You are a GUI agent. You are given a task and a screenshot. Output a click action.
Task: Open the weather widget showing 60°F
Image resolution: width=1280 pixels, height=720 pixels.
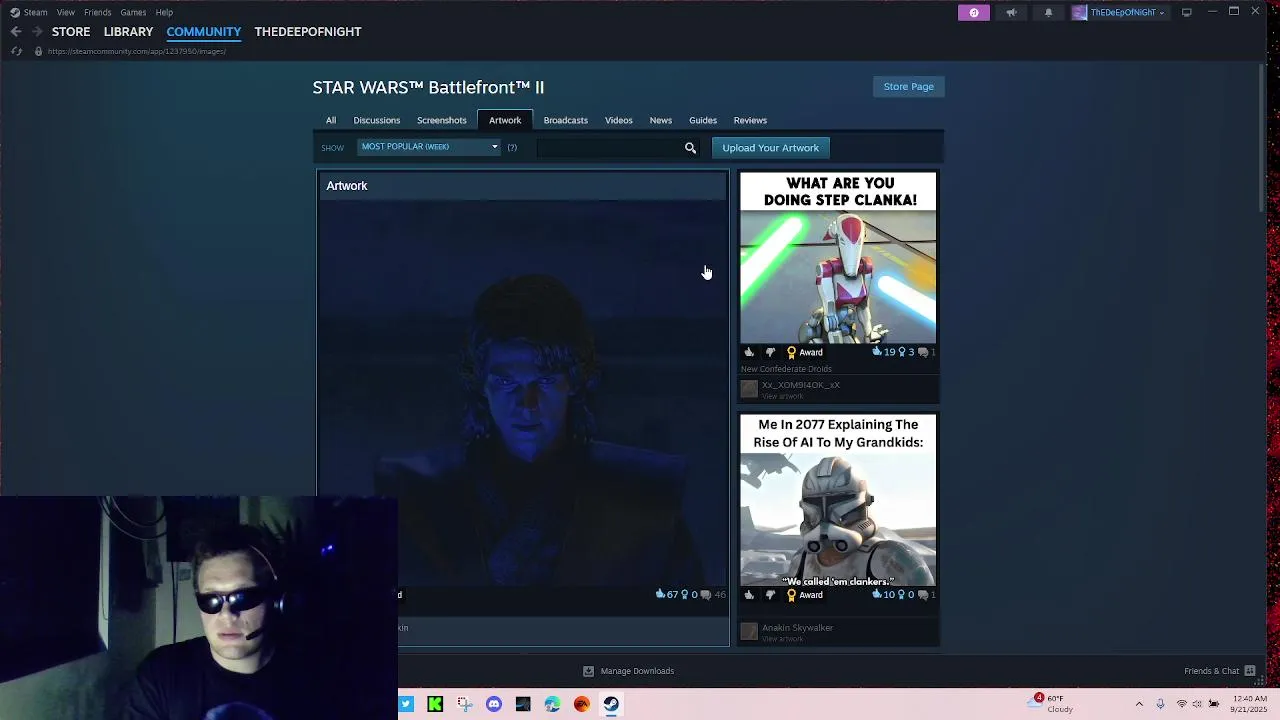(1052, 704)
